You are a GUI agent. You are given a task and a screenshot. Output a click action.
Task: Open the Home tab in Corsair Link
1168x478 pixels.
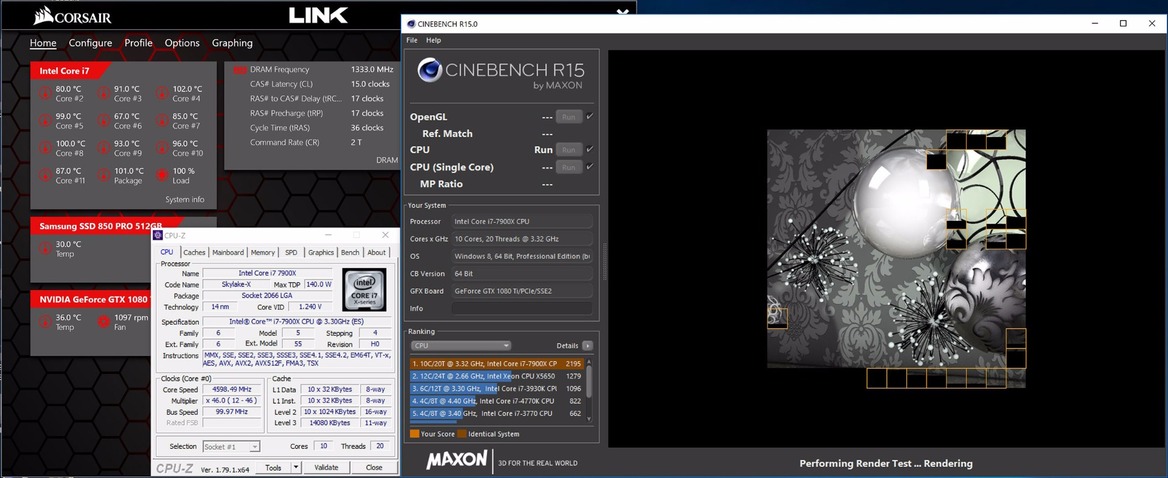[x=43, y=43]
